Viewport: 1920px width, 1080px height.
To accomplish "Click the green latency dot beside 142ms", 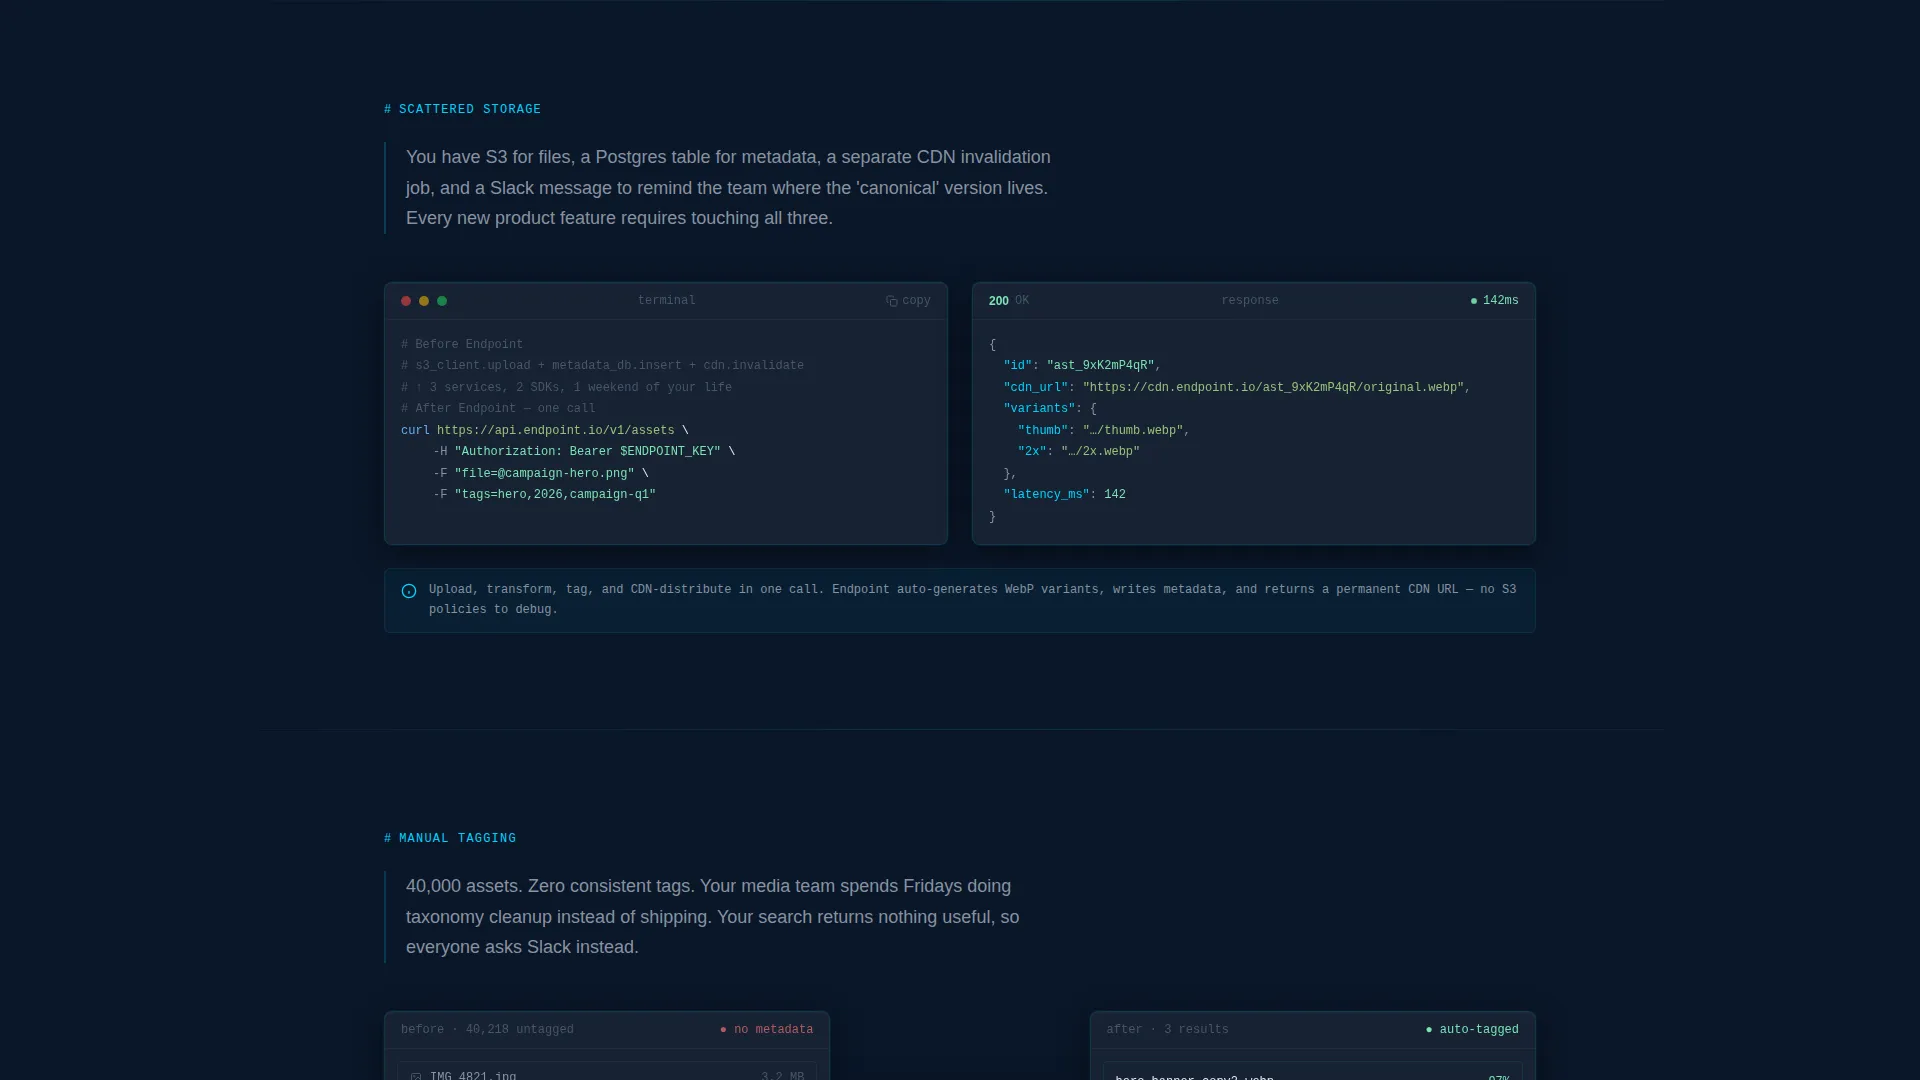I will [1474, 301].
